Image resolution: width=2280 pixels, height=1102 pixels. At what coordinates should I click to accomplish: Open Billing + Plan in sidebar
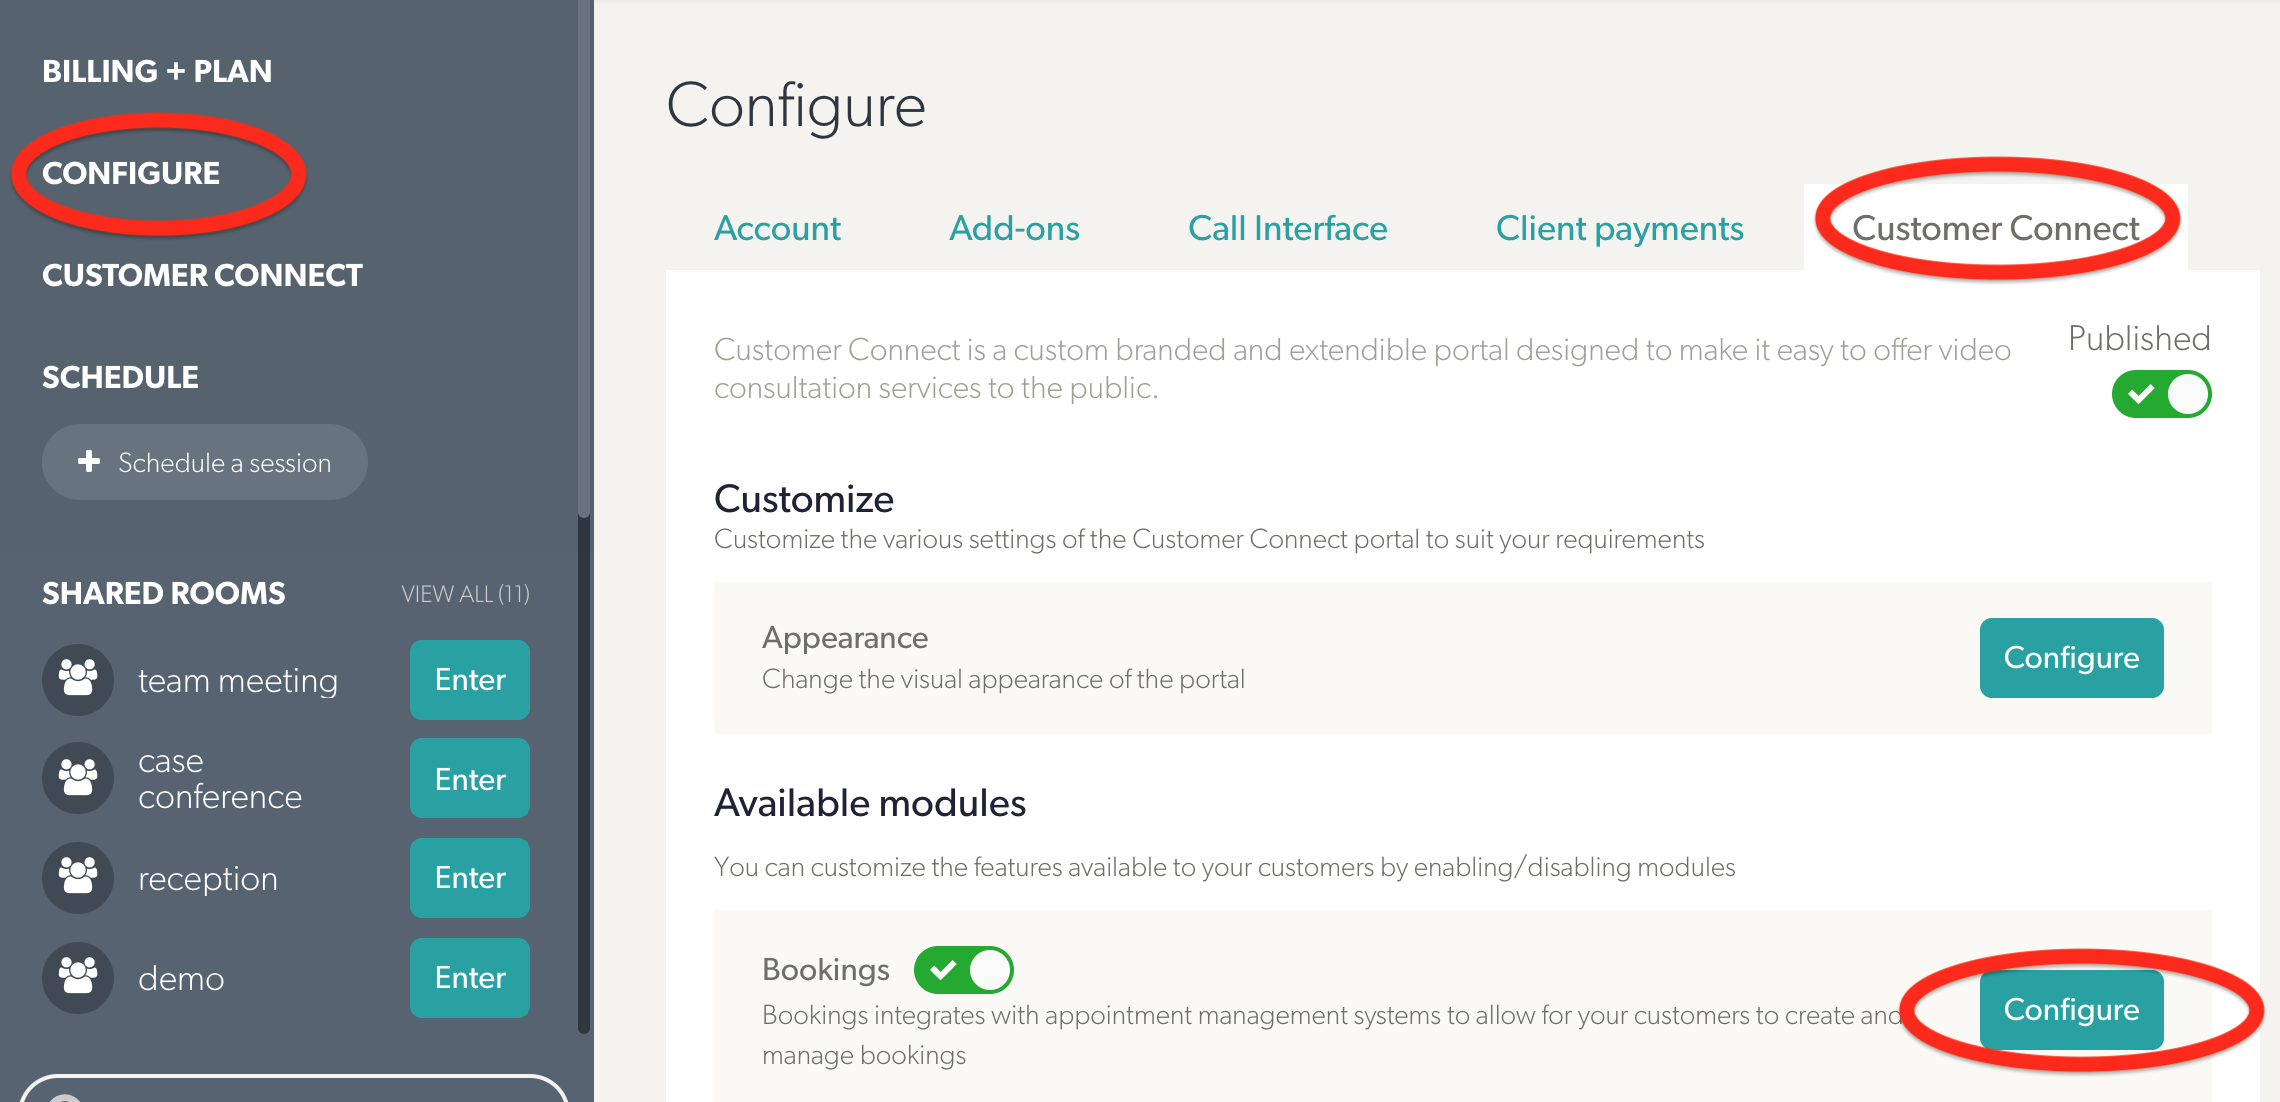[157, 71]
